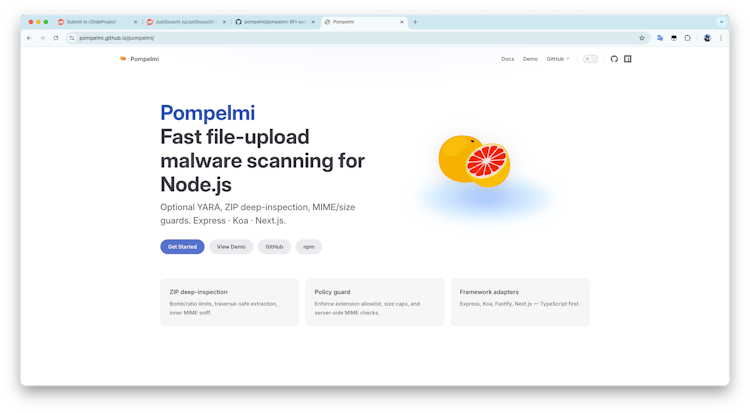Switch to the pompelmi/pompelmi GitHub tab
This screenshot has width=750, height=413.
coord(274,21)
